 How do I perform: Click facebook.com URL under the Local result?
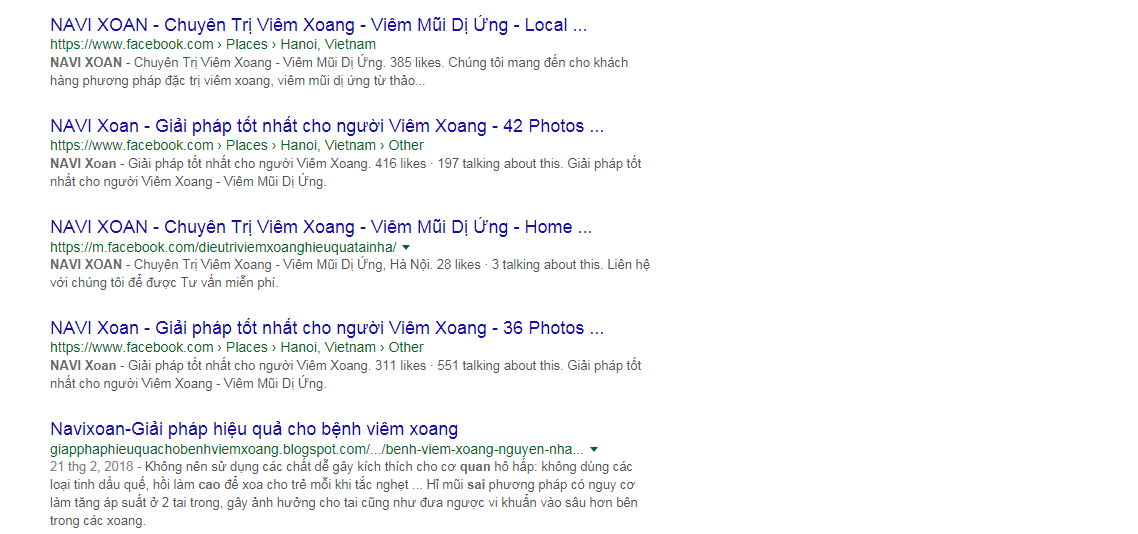pyautogui.click(x=132, y=44)
